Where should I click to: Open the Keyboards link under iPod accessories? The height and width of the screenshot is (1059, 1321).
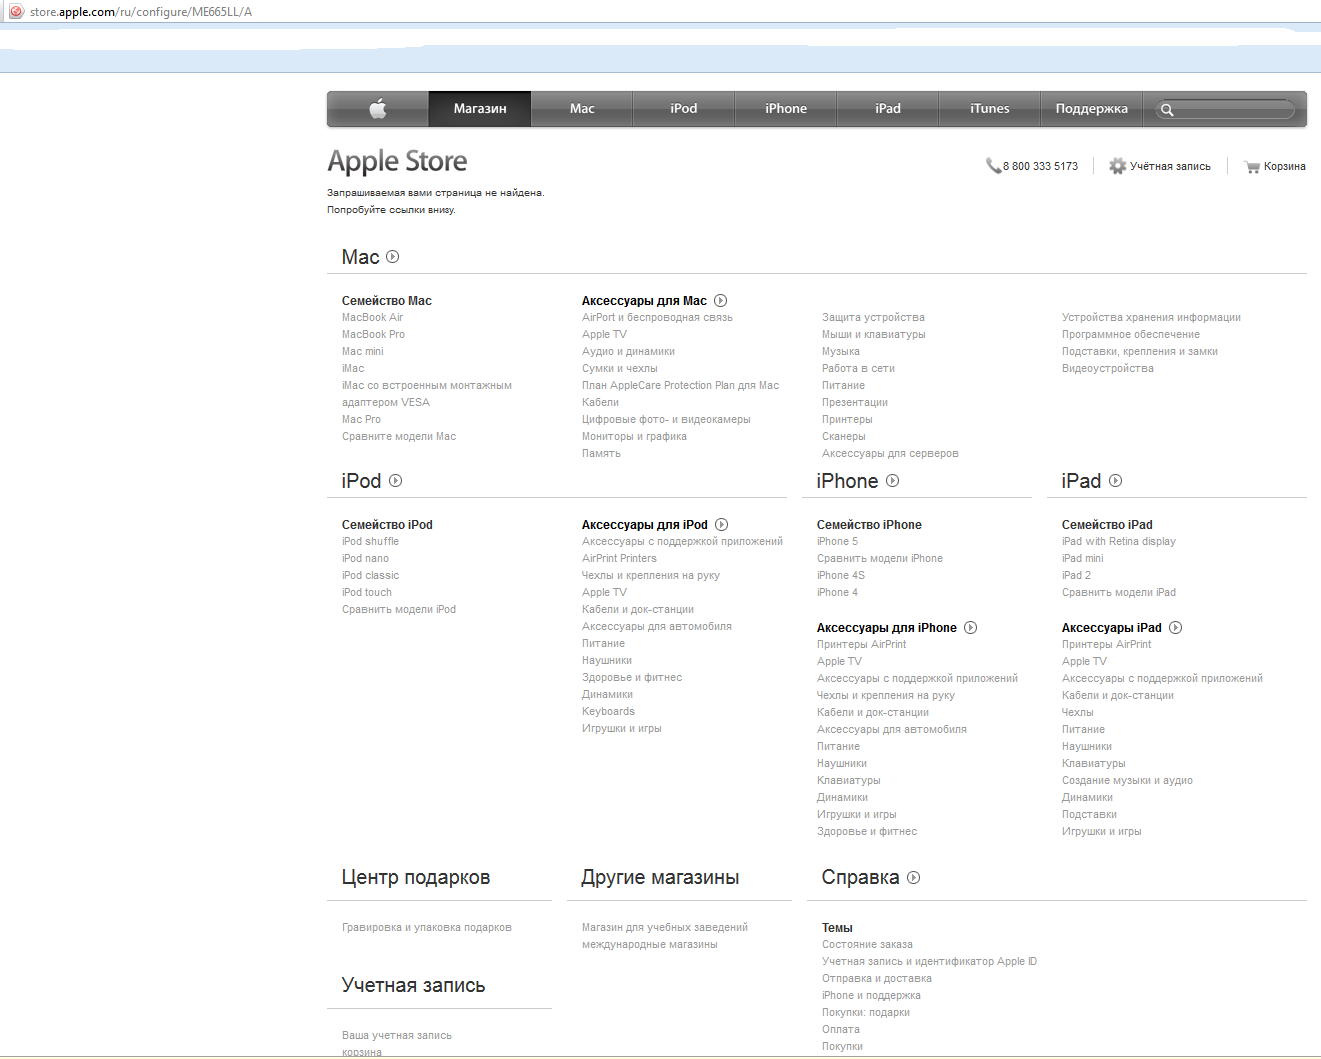point(608,712)
